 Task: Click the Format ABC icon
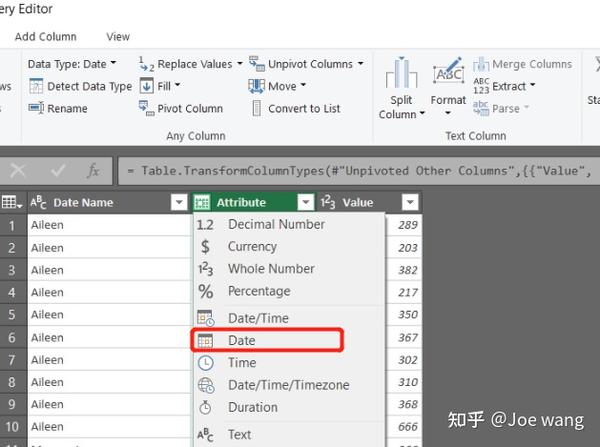click(x=448, y=72)
